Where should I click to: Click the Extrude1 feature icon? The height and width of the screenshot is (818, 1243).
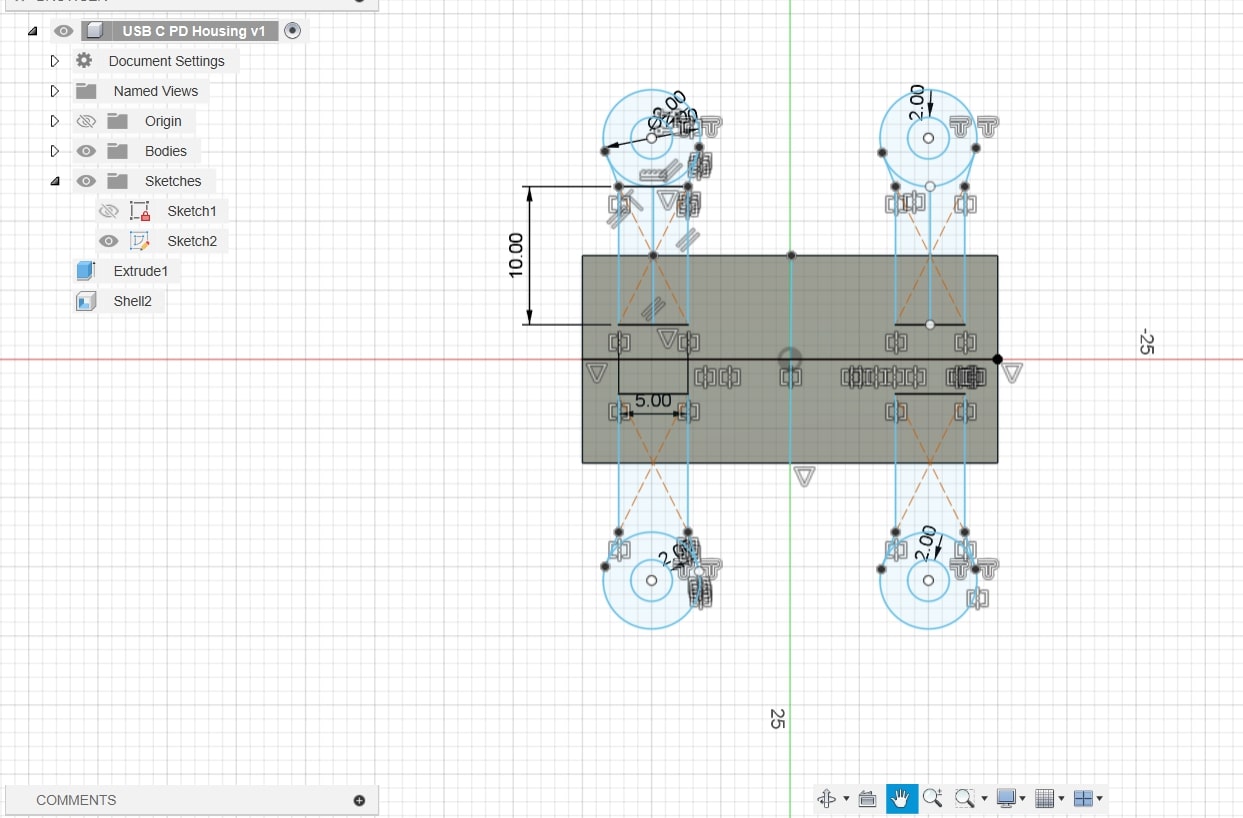coord(85,271)
